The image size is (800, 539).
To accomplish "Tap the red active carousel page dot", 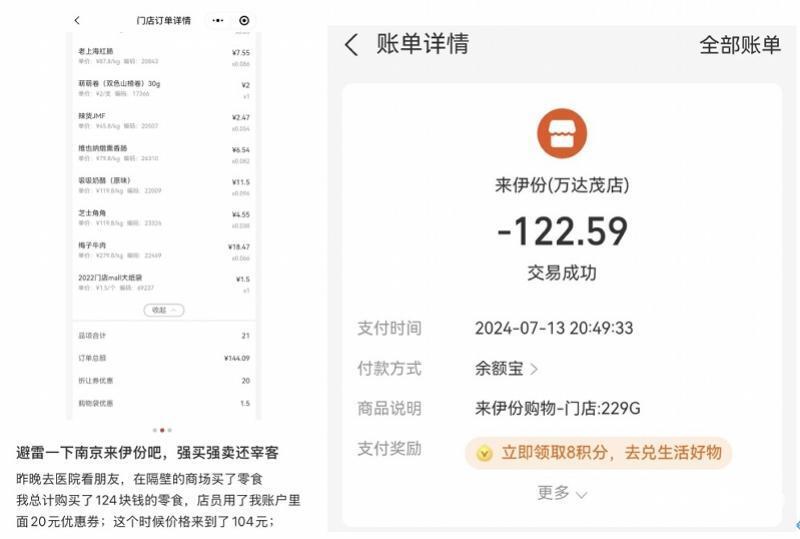I will coord(162,430).
